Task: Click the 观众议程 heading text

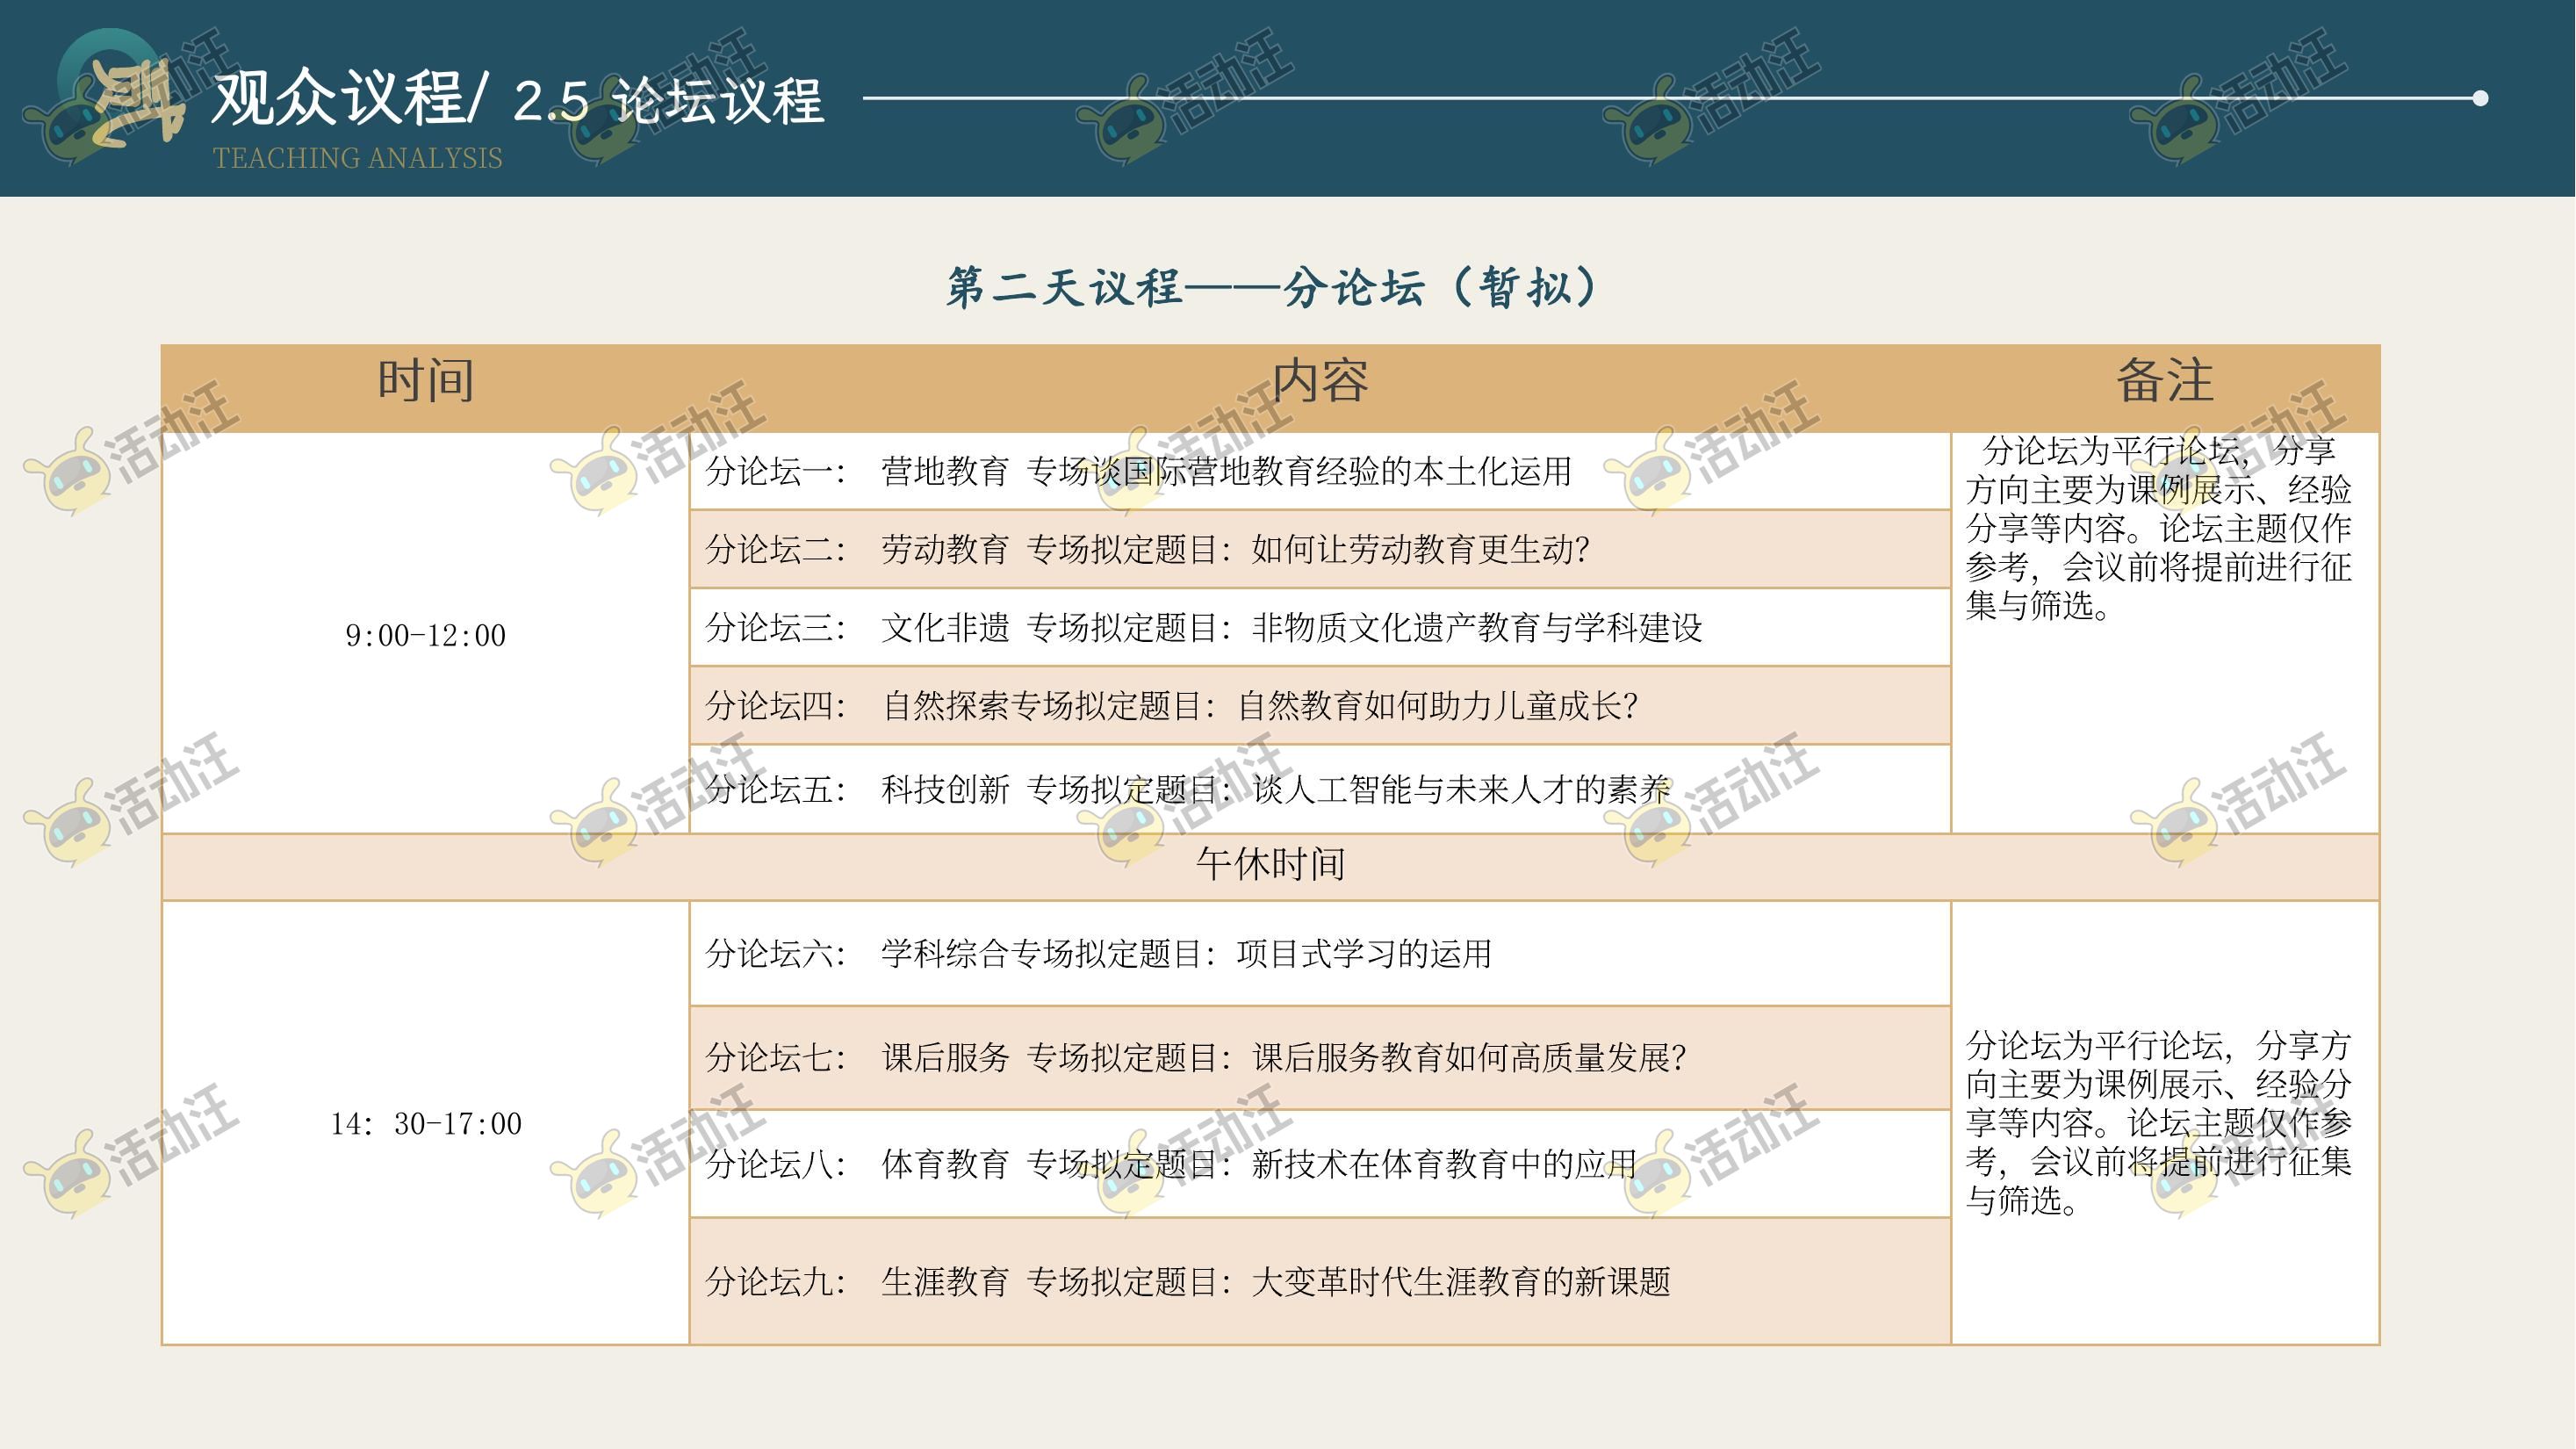Action: coord(340,99)
